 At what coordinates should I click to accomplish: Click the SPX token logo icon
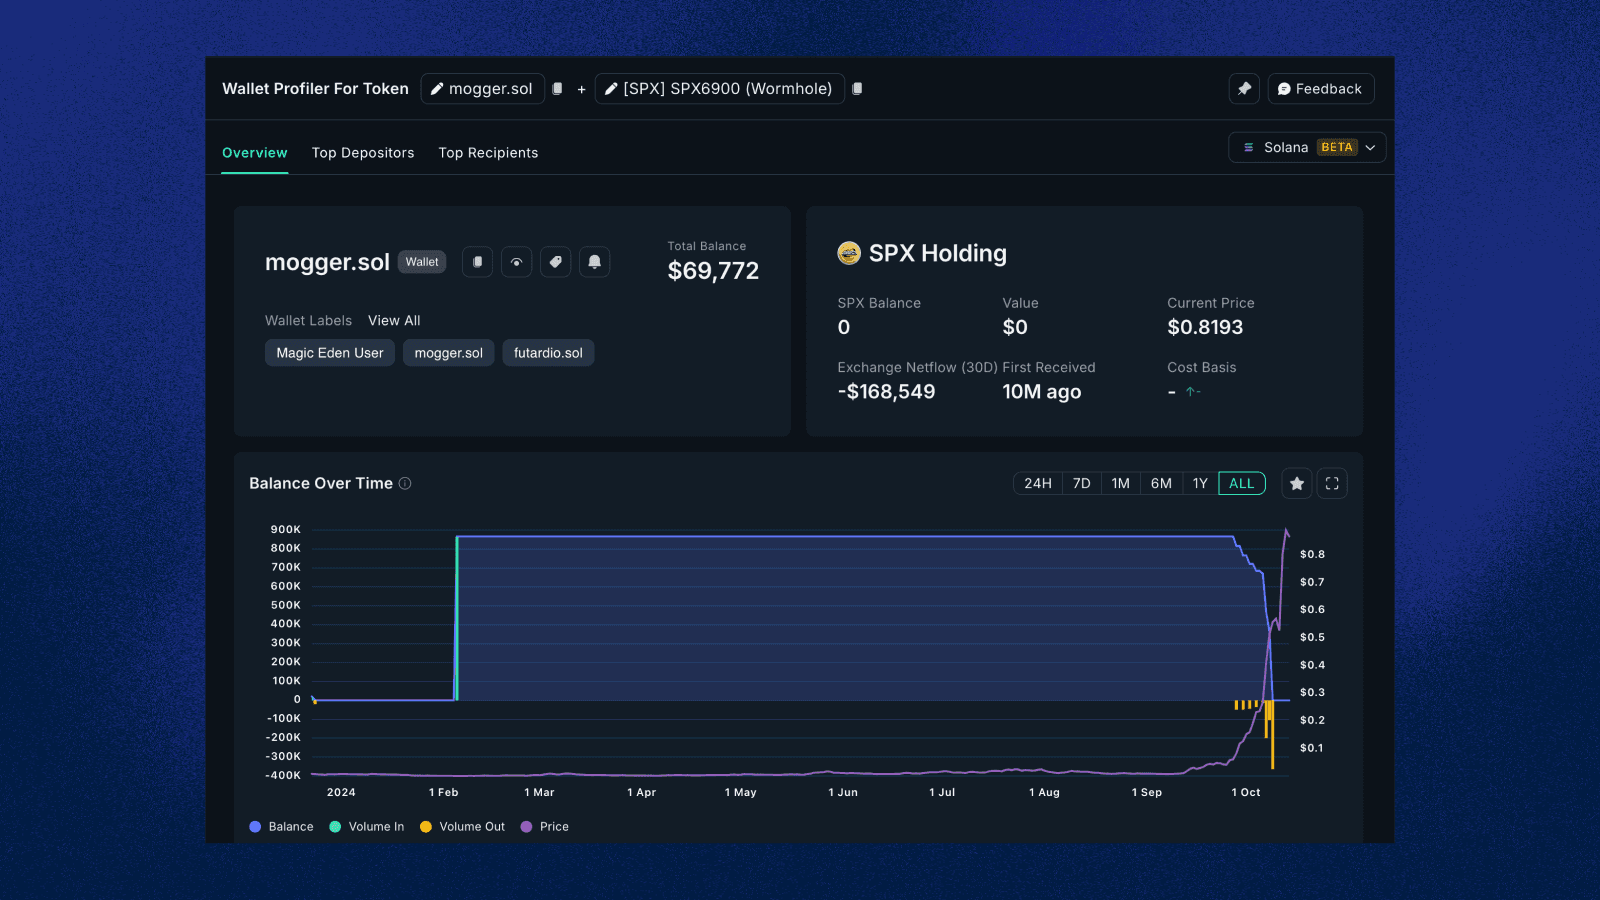(x=849, y=253)
